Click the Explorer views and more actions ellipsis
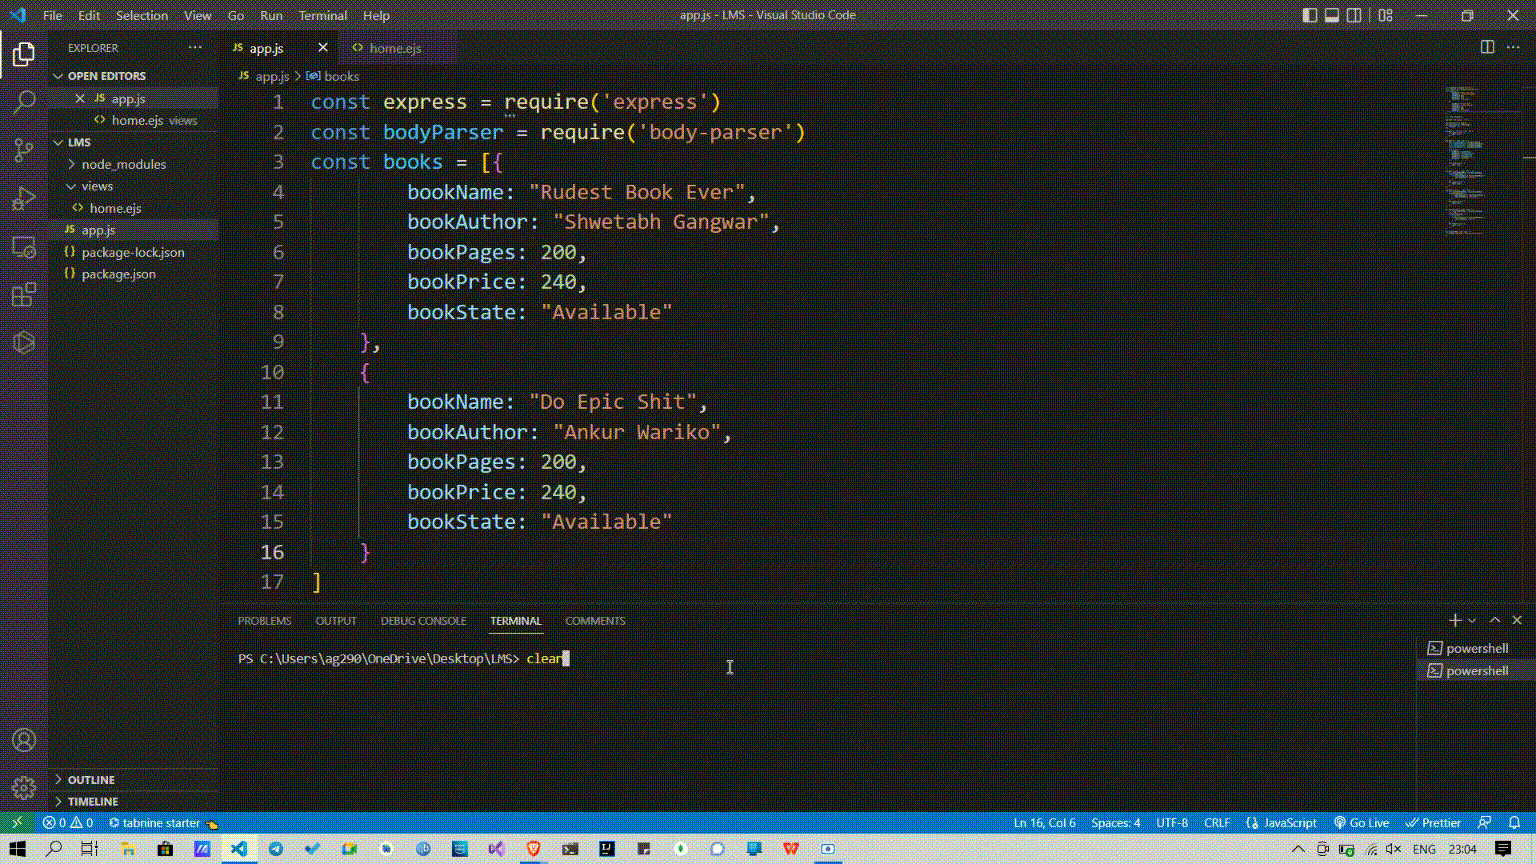The width and height of the screenshot is (1536, 864). coord(195,47)
